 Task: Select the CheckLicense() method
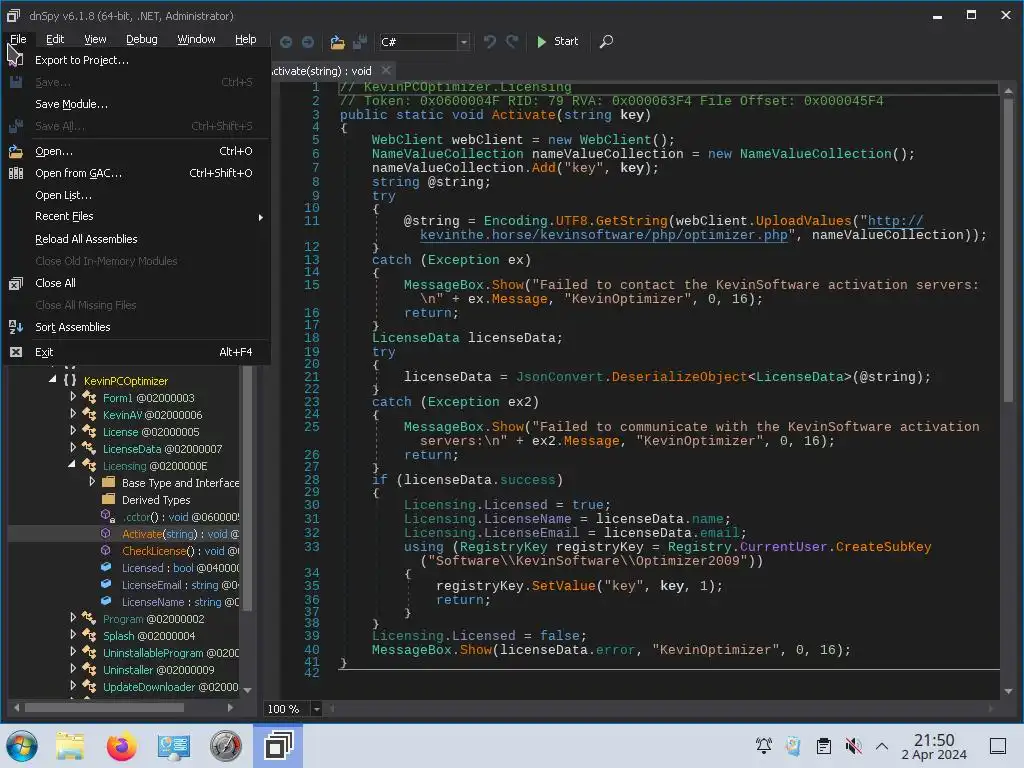tap(180, 551)
